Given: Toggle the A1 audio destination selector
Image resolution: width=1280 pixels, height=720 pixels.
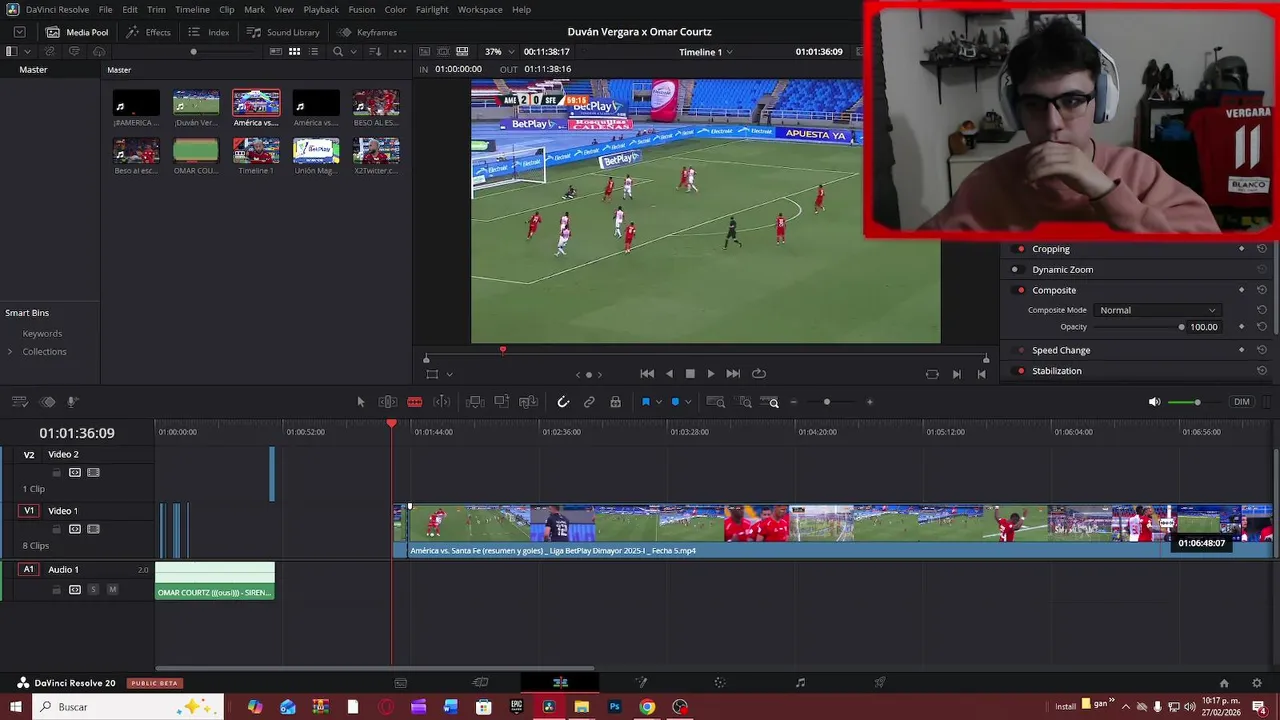Looking at the screenshot, I should coord(29,570).
